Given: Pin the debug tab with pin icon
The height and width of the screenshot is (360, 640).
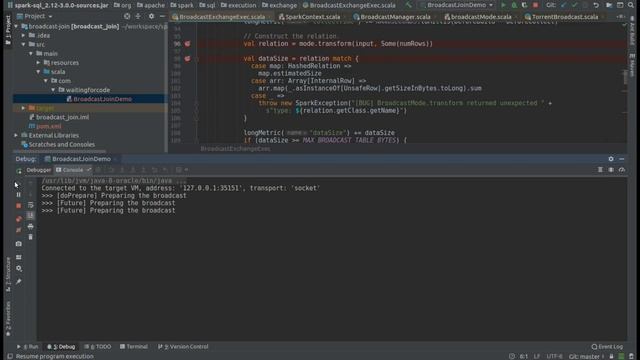Looking at the screenshot, I should tap(18, 282).
